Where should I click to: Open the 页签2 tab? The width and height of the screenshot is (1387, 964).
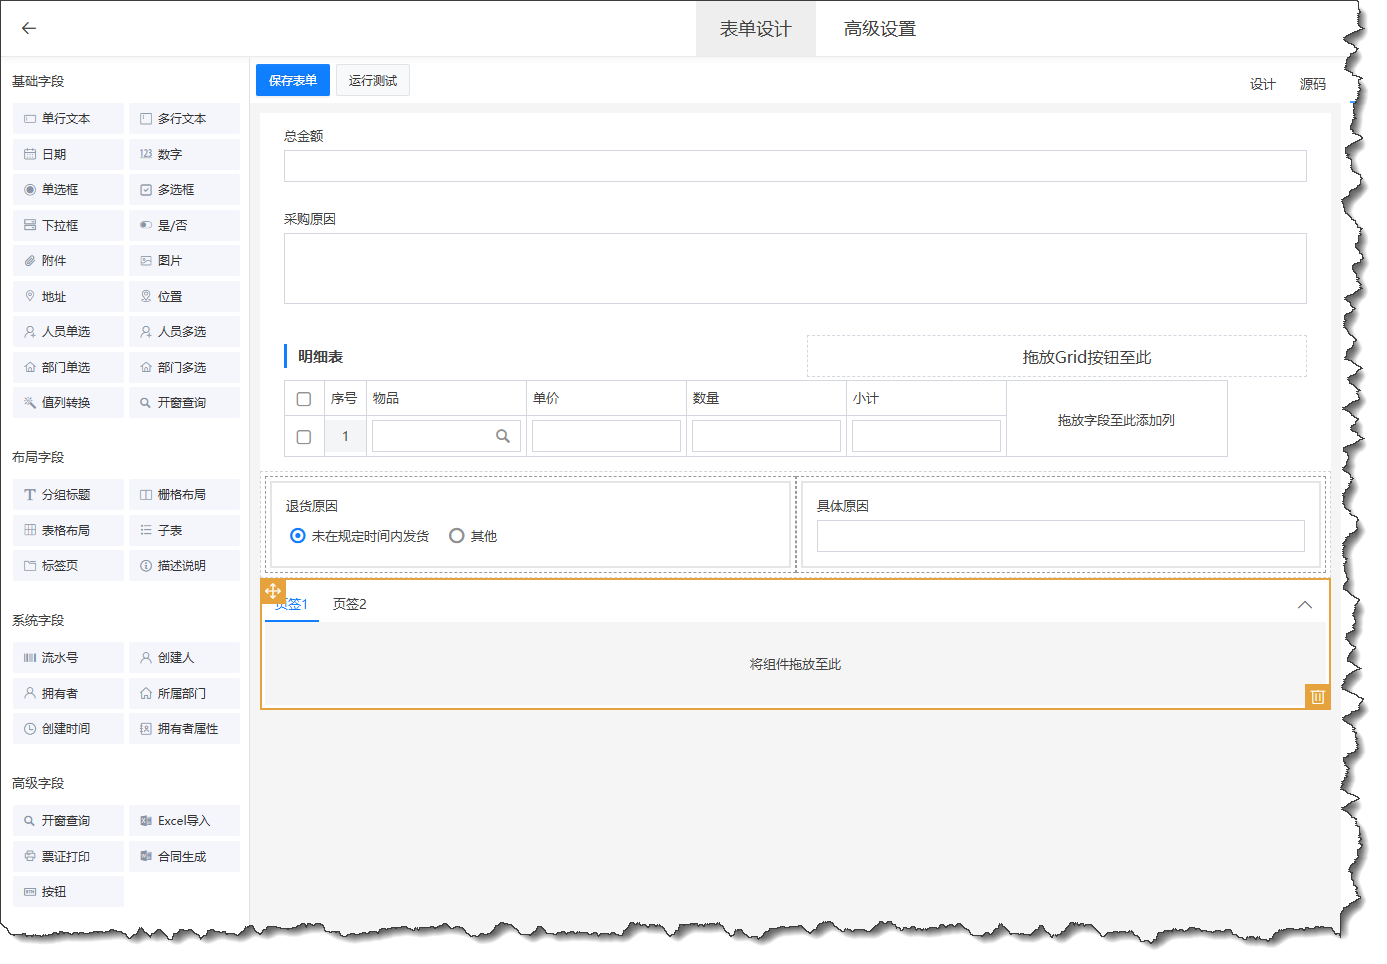(349, 605)
